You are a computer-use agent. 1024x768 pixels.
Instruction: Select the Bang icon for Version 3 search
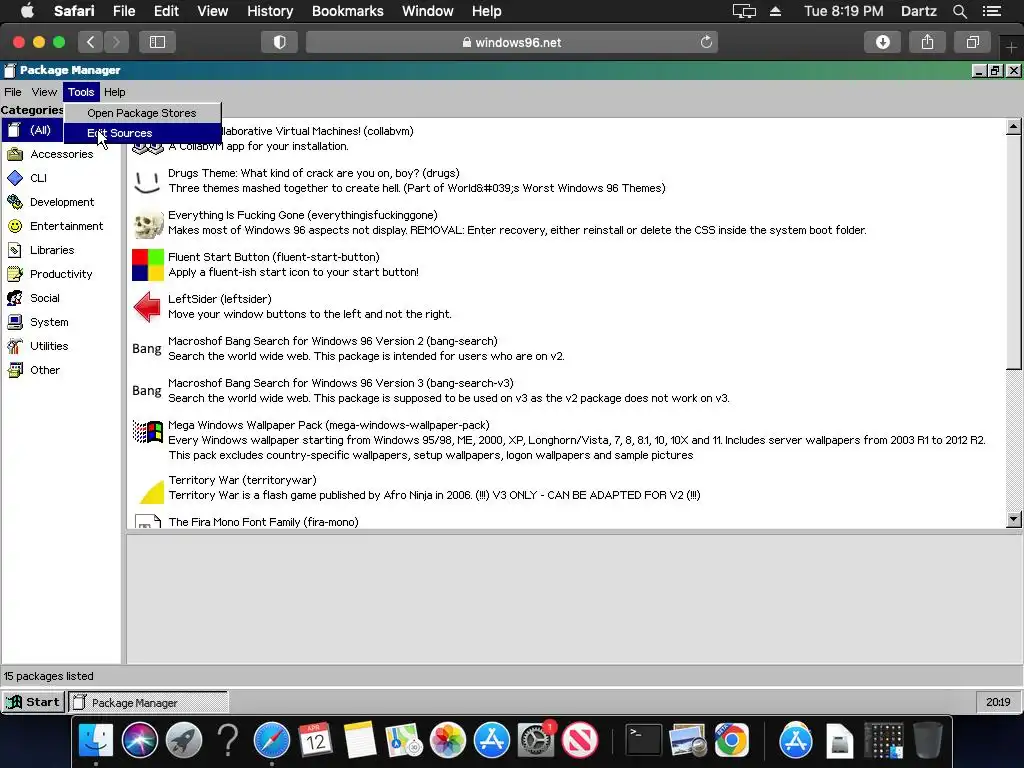146,391
